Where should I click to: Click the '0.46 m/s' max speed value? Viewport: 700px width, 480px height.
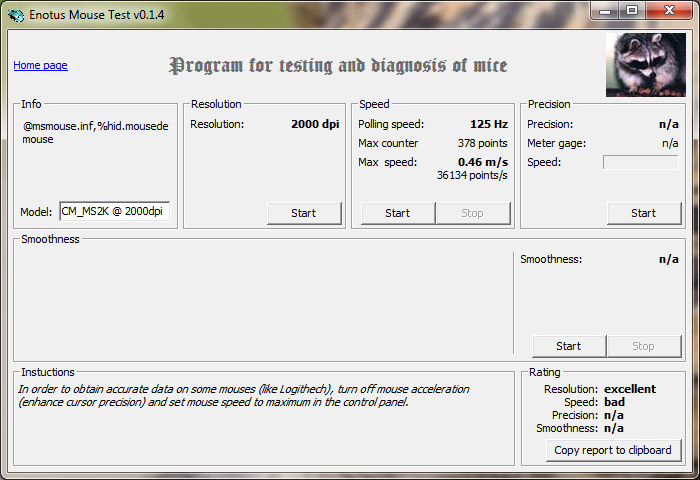pyautogui.click(x=483, y=162)
